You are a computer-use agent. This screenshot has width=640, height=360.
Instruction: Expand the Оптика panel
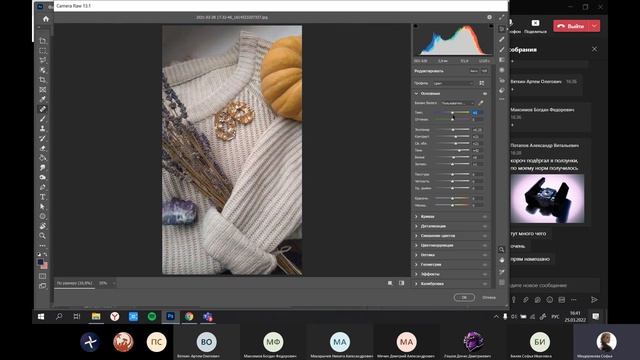(416, 255)
